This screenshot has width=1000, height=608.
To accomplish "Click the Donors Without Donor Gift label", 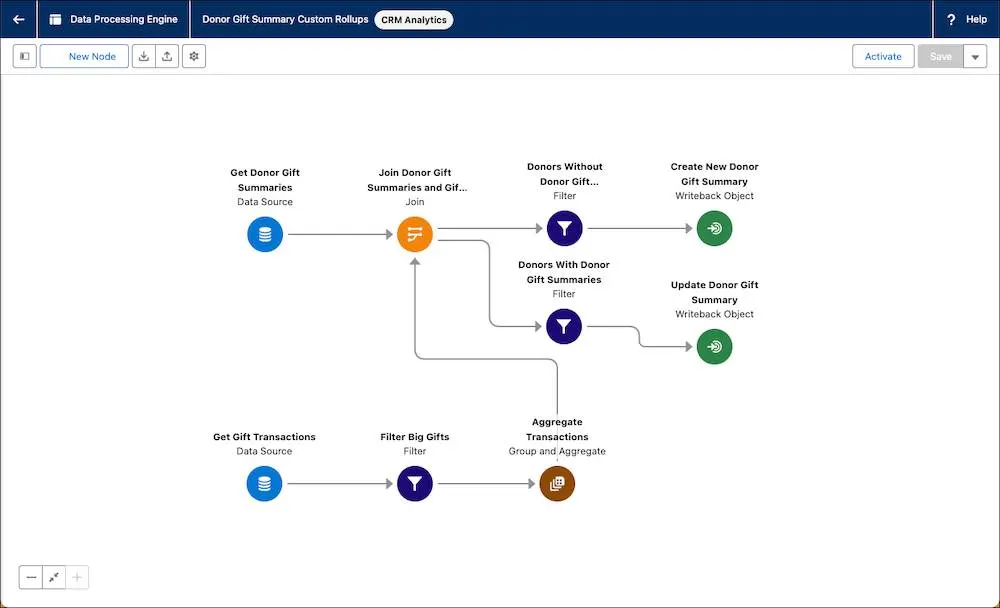I will (564, 174).
